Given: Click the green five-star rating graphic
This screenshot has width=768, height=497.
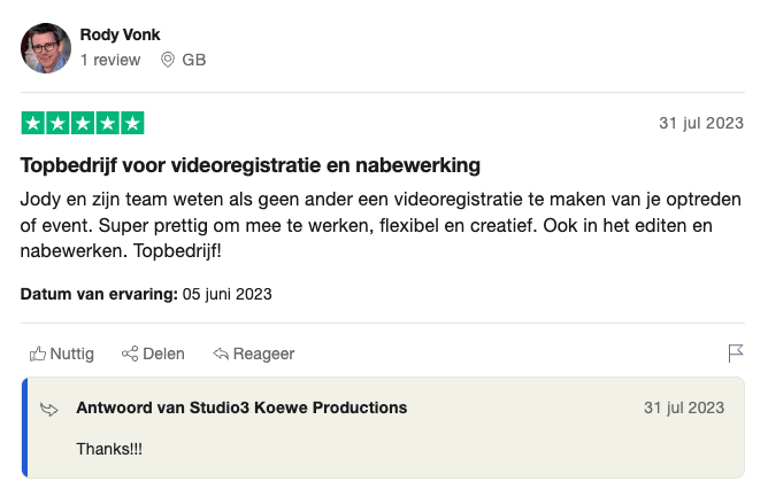Looking at the screenshot, I should [82, 124].
